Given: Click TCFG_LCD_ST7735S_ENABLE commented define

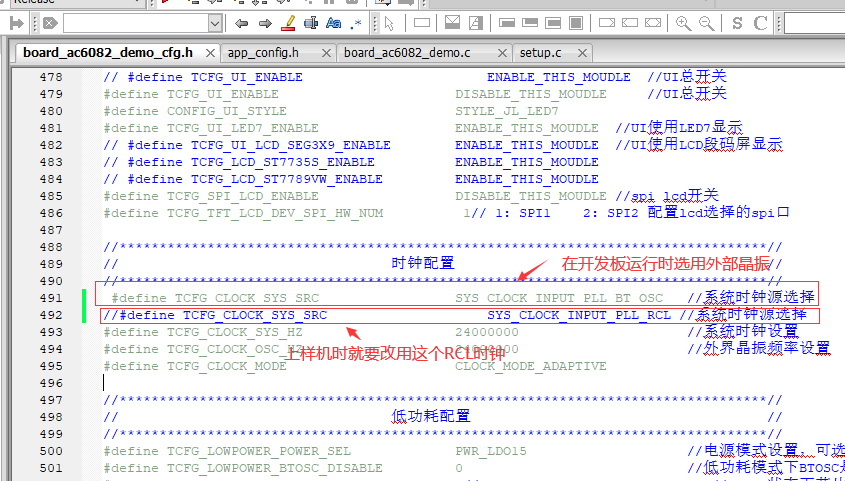Looking at the screenshot, I should (282, 162).
